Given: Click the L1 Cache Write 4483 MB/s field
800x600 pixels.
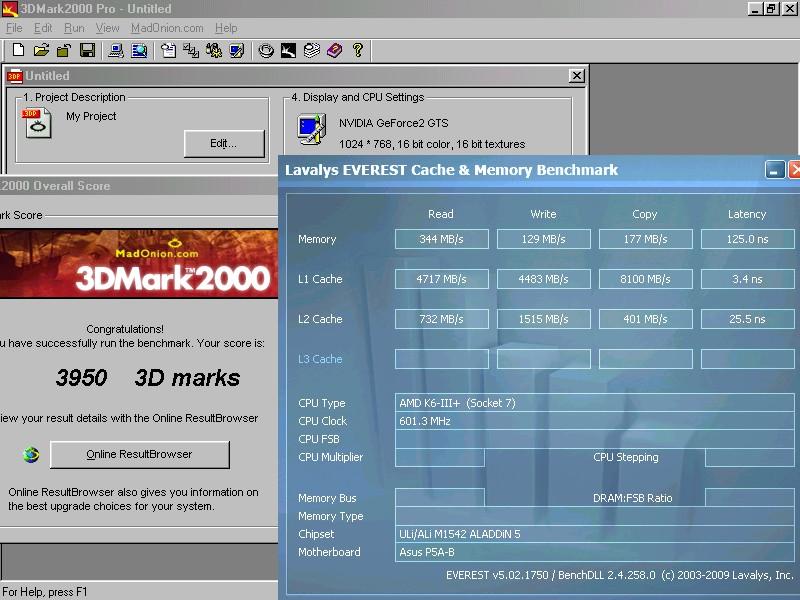Looking at the screenshot, I should pos(543,279).
